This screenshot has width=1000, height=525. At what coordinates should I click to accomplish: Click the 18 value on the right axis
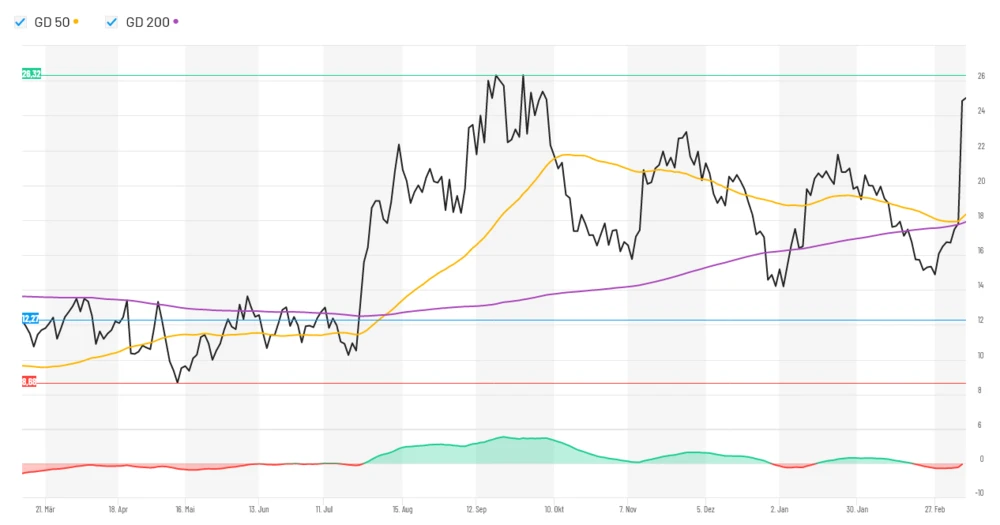click(x=981, y=216)
